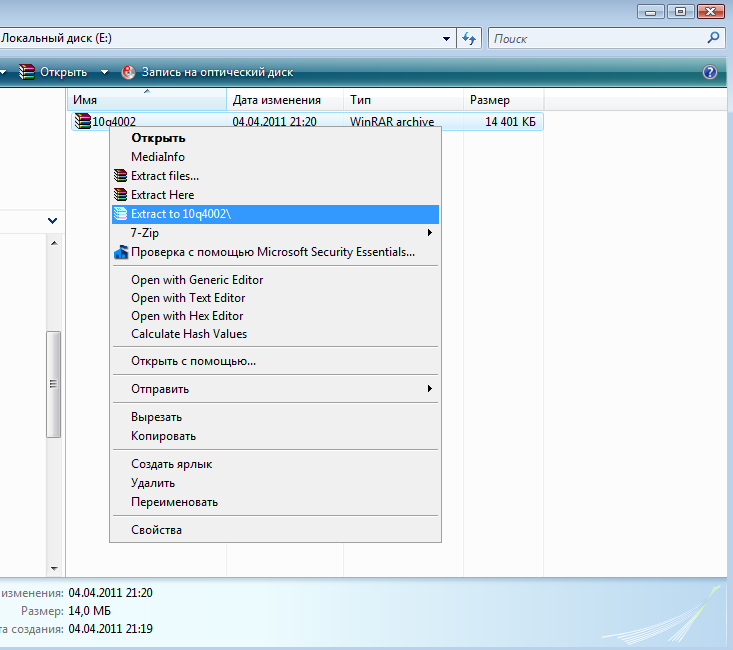Minimize the Explorer window
733x650 pixels.
click(x=650, y=11)
